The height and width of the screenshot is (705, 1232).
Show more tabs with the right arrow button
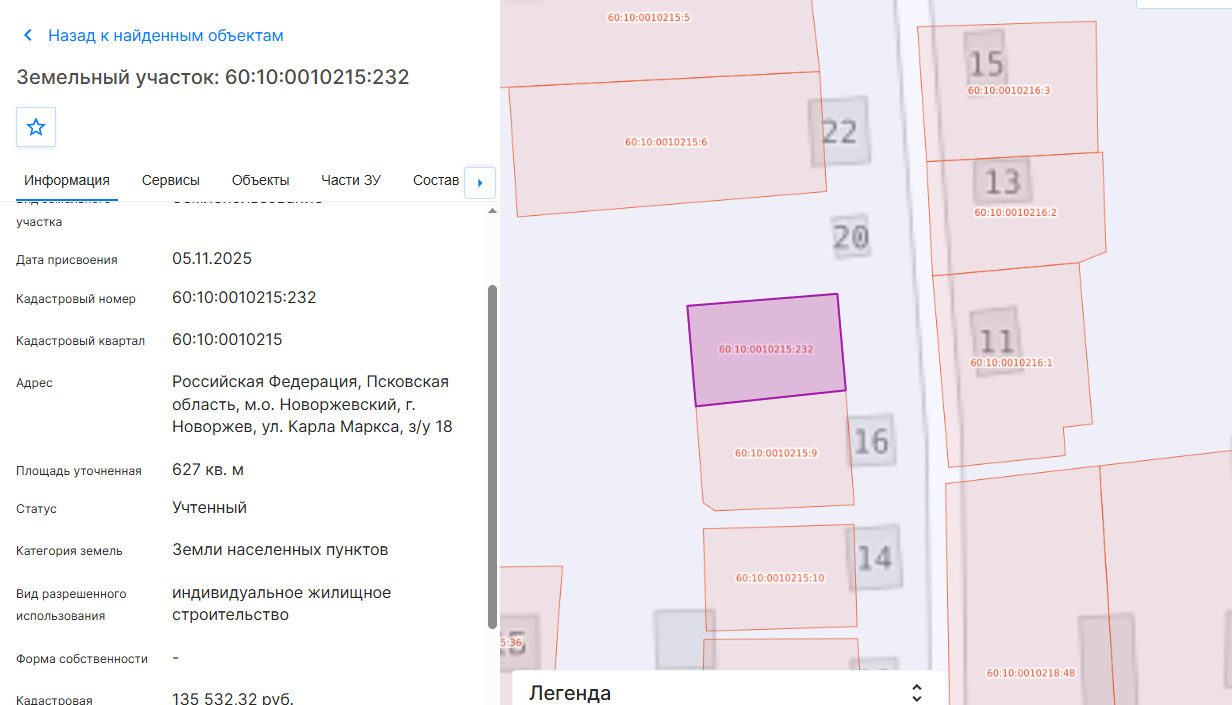pos(480,183)
